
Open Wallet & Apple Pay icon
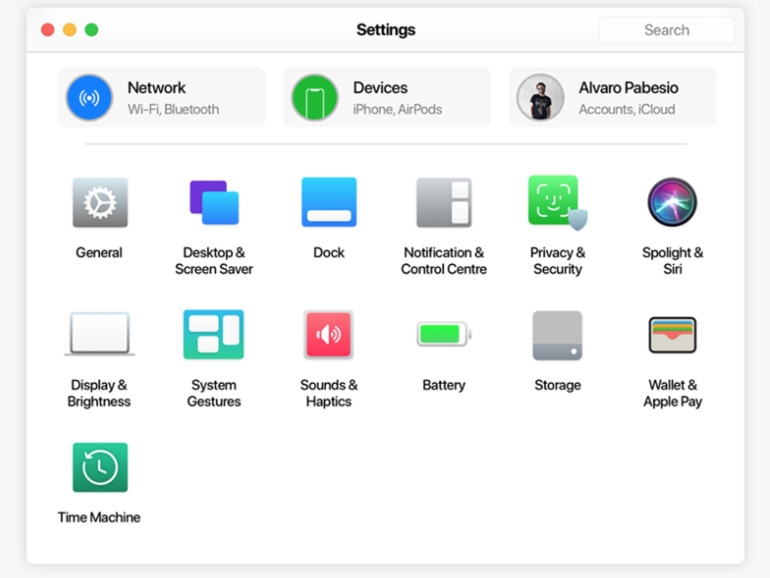click(x=672, y=335)
